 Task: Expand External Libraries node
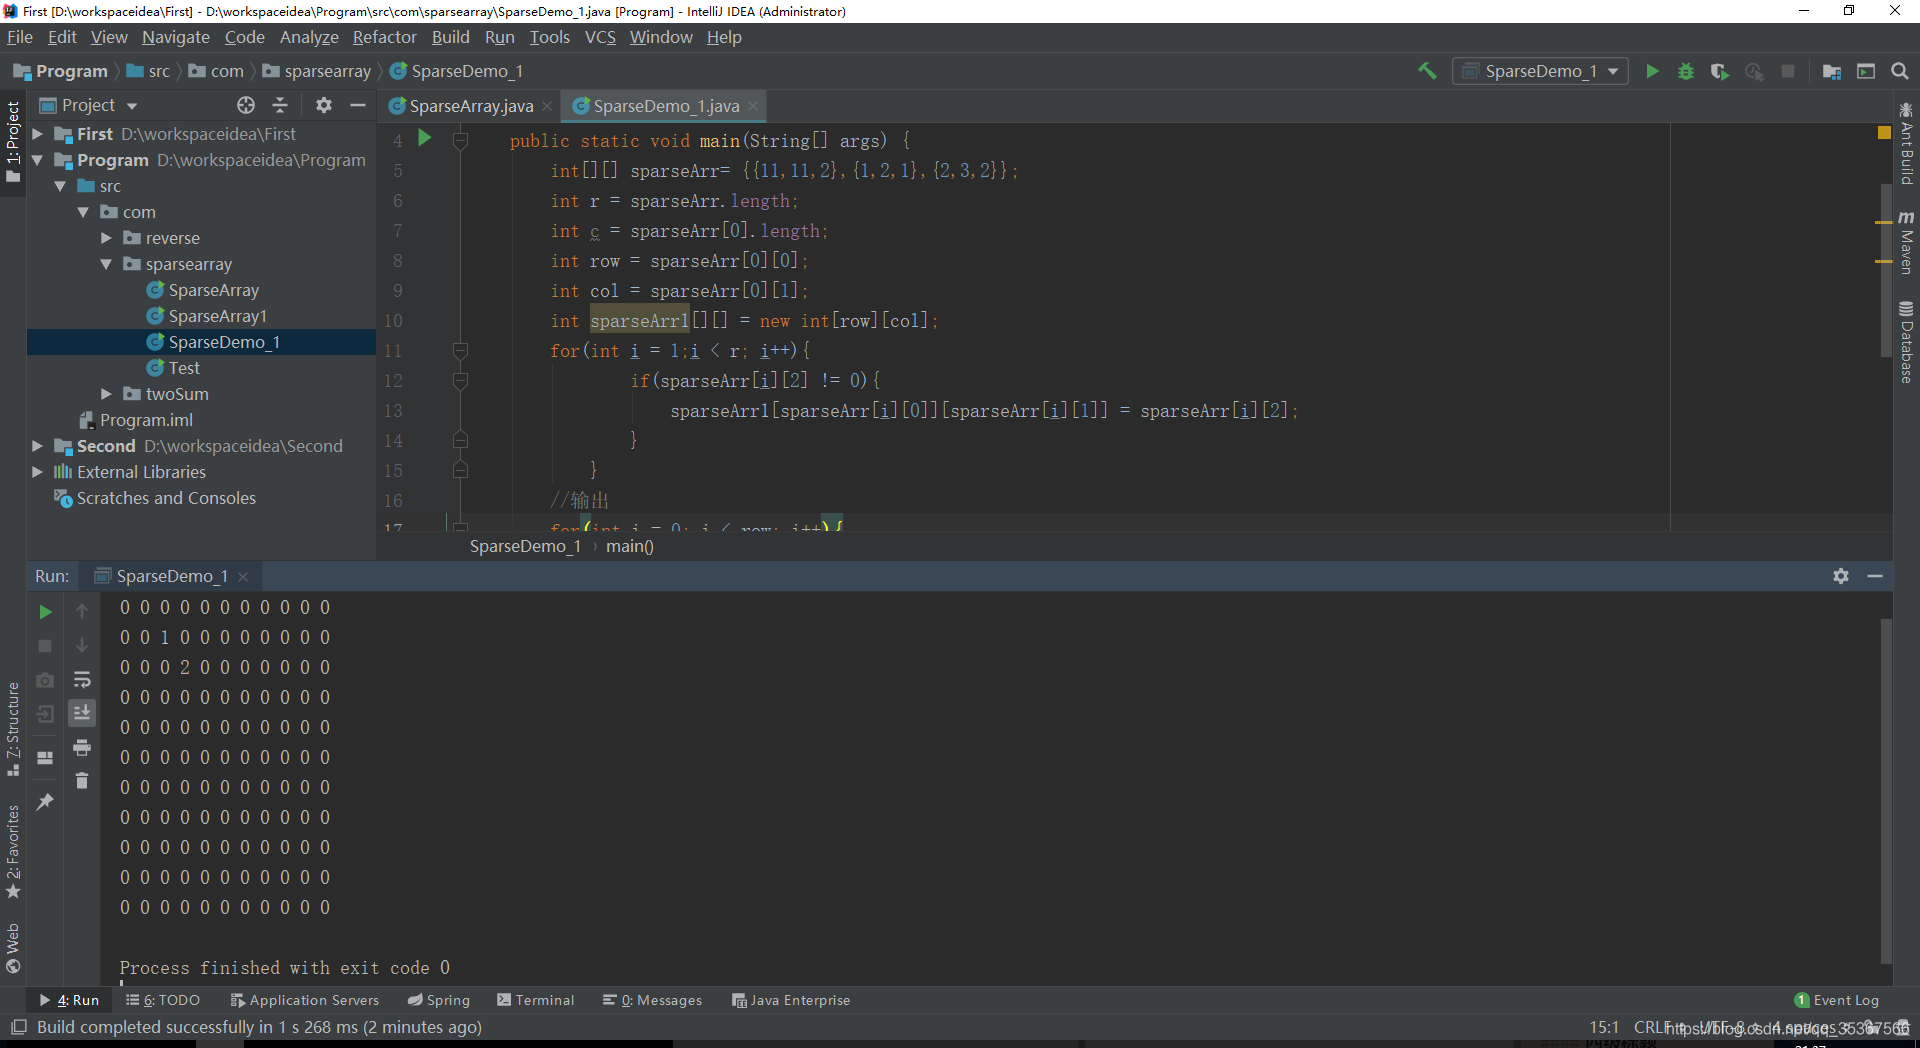coord(37,472)
